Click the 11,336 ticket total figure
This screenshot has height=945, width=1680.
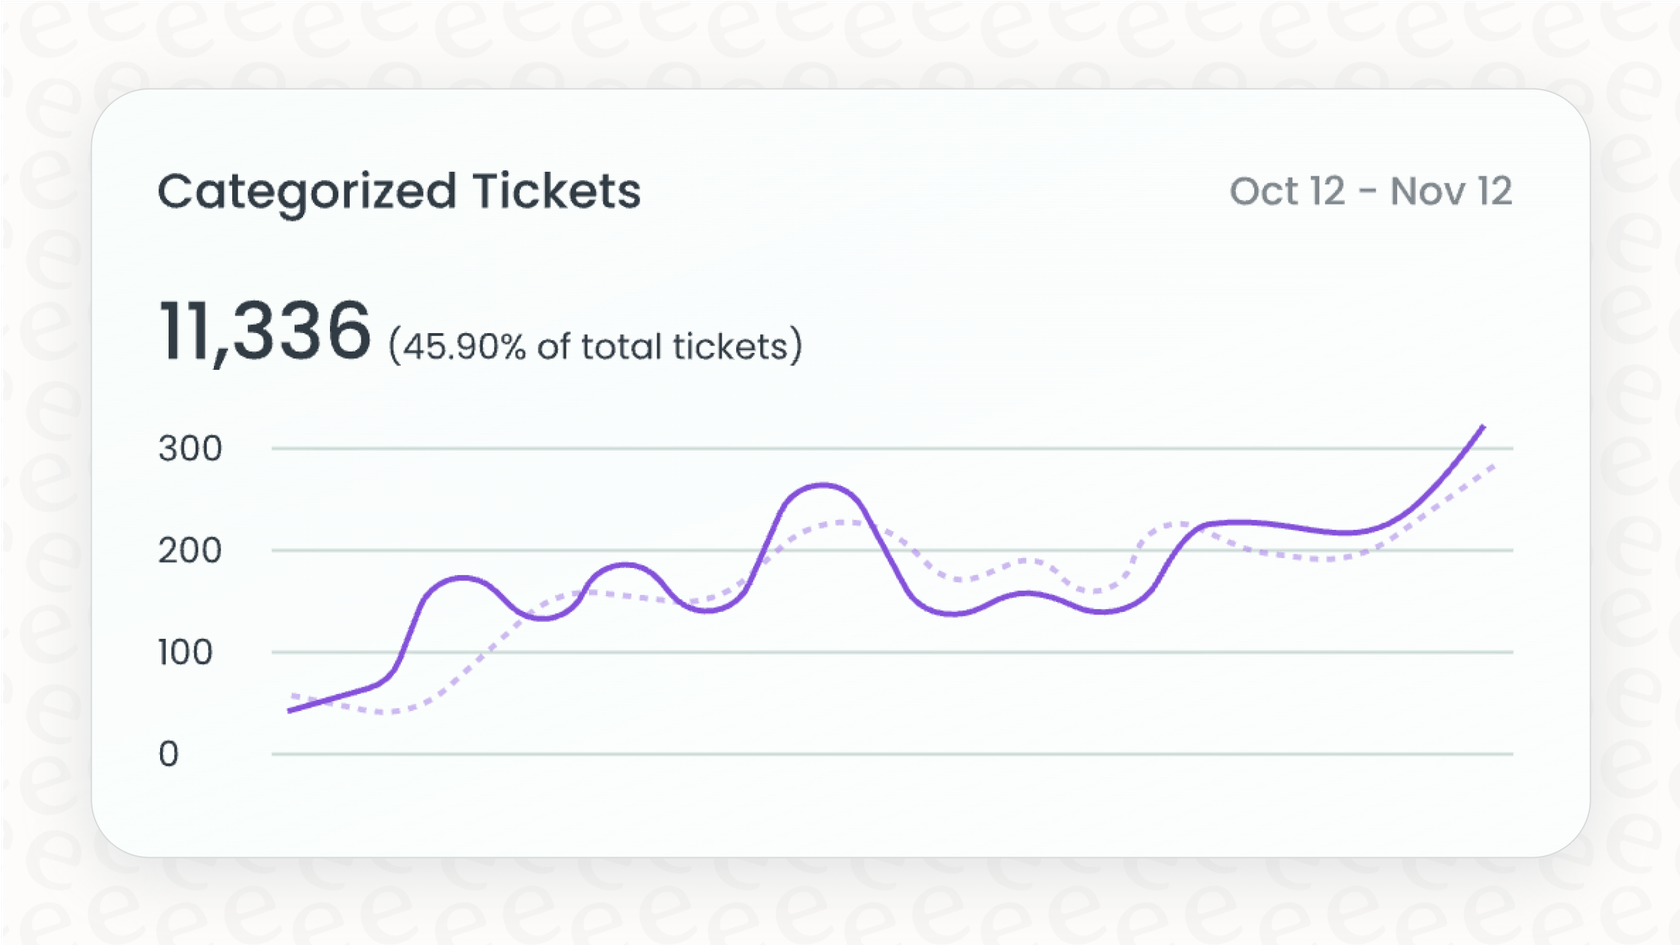265,331
